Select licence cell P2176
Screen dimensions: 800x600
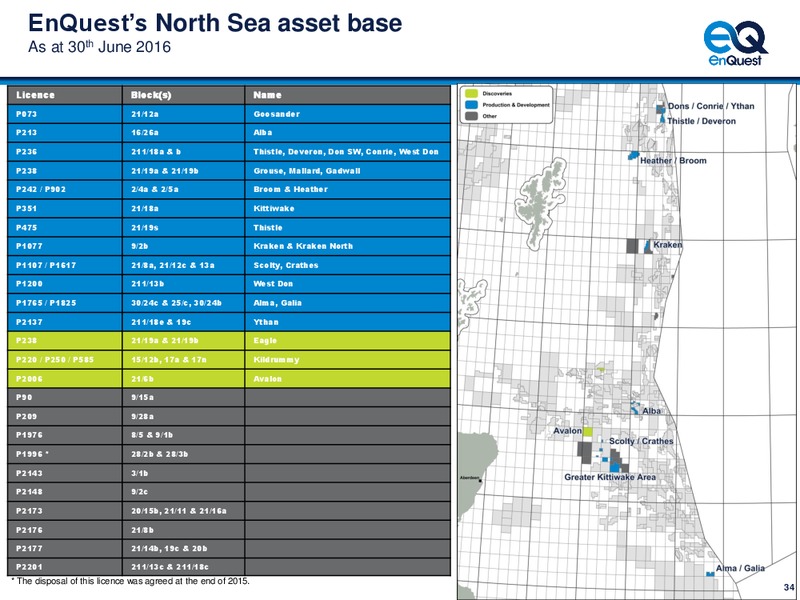(65, 530)
